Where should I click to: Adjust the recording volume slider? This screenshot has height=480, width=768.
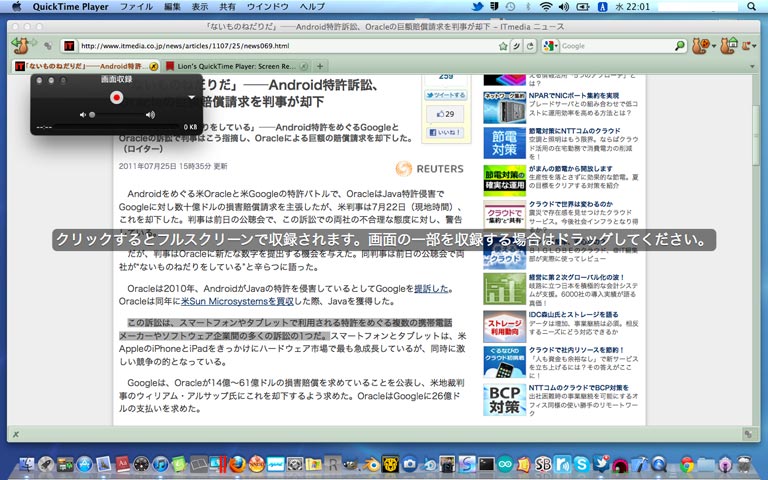116,115
